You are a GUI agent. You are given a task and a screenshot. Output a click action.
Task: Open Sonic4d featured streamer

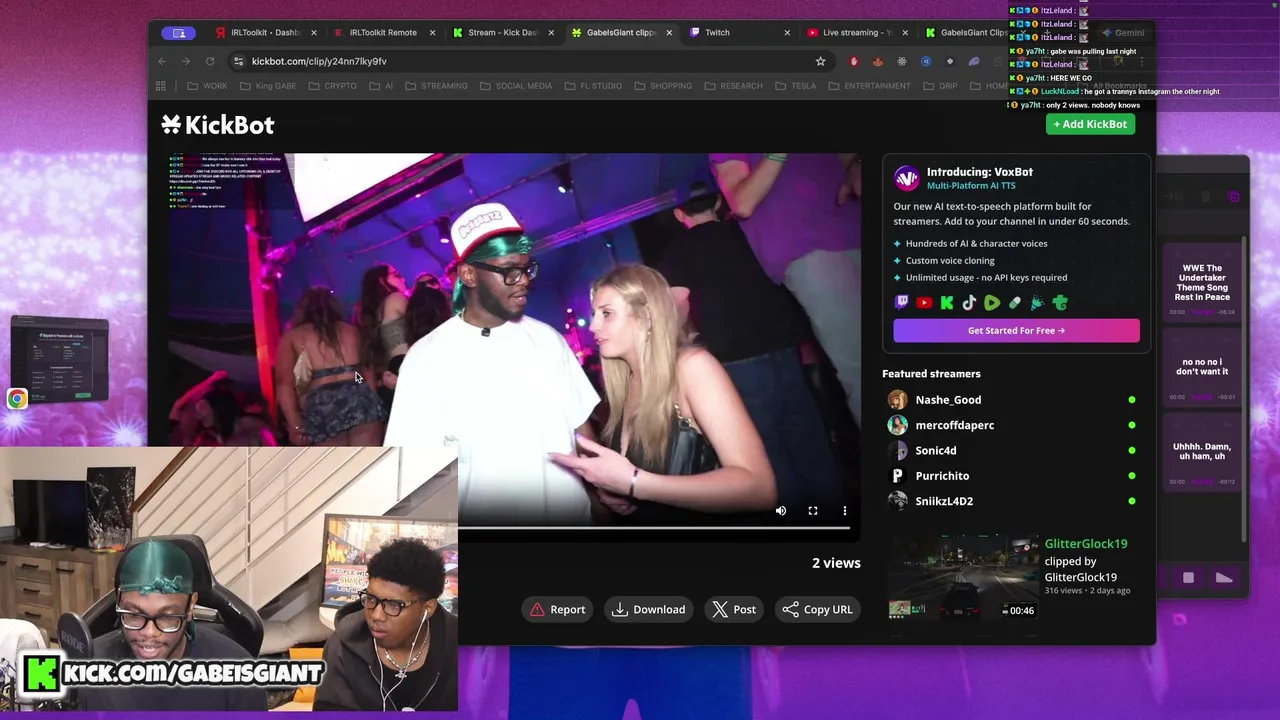coord(935,451)
